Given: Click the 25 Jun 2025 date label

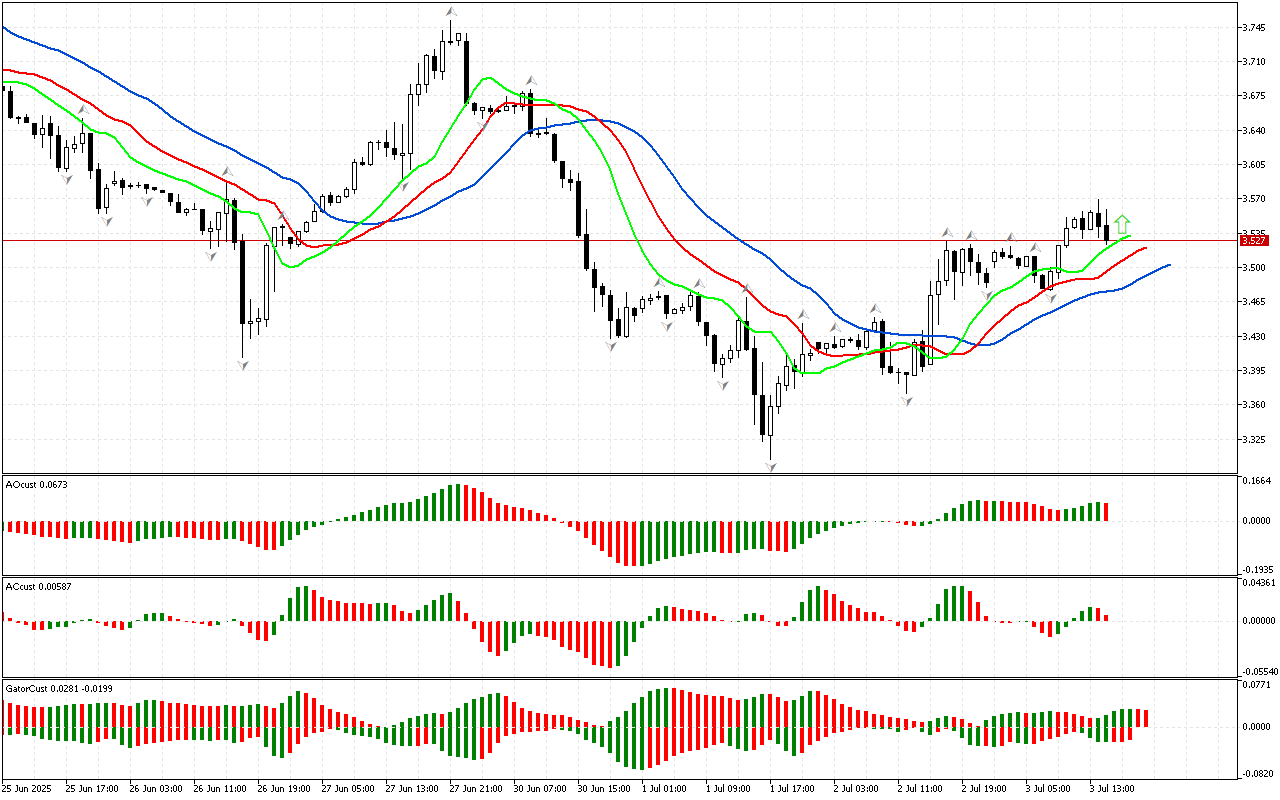Looking at the screenshot, I should [32, 789].
